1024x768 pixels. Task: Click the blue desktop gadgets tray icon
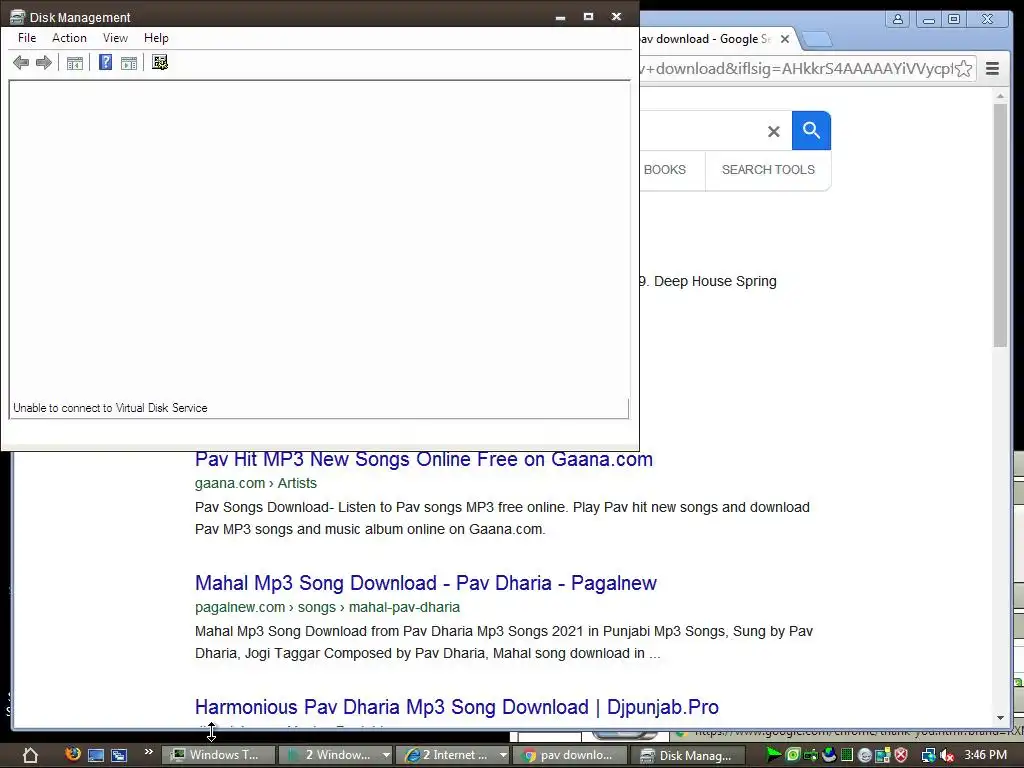click(x=883, y=756)
